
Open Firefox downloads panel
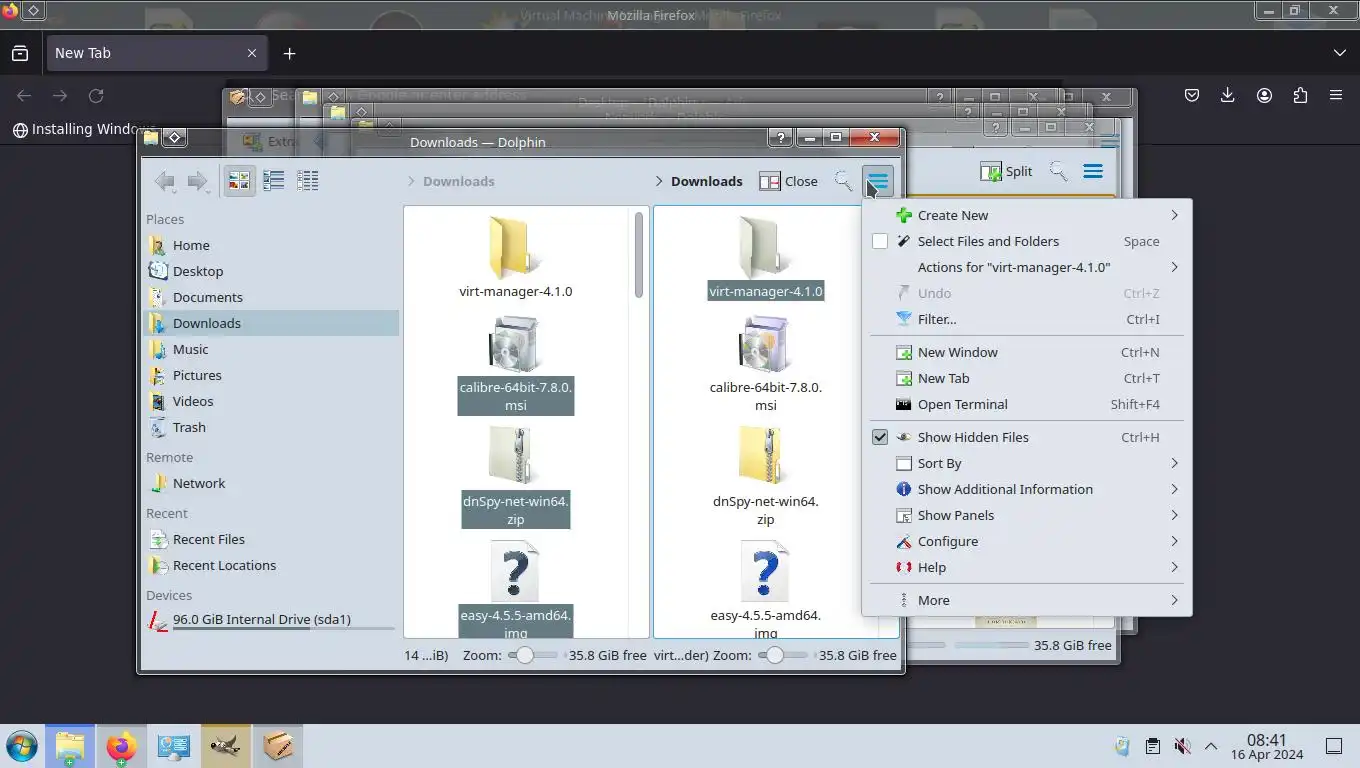[x=1228, y=95]
